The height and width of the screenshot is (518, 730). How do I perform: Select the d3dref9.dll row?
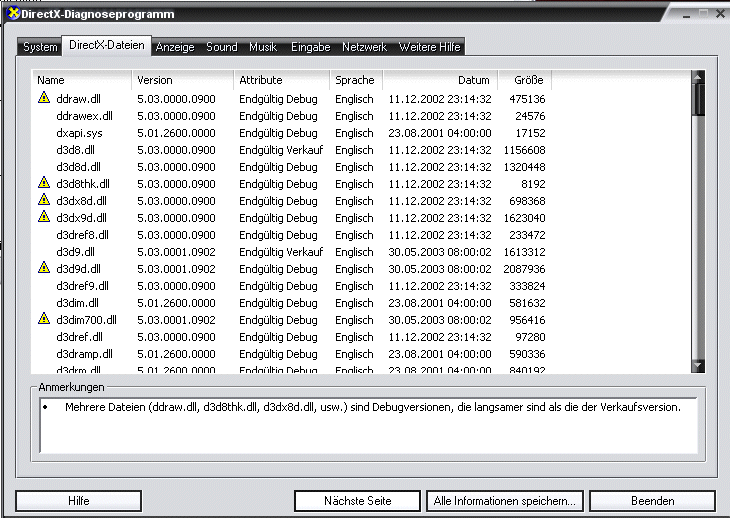pyautogui.click(x=291, y=286)
